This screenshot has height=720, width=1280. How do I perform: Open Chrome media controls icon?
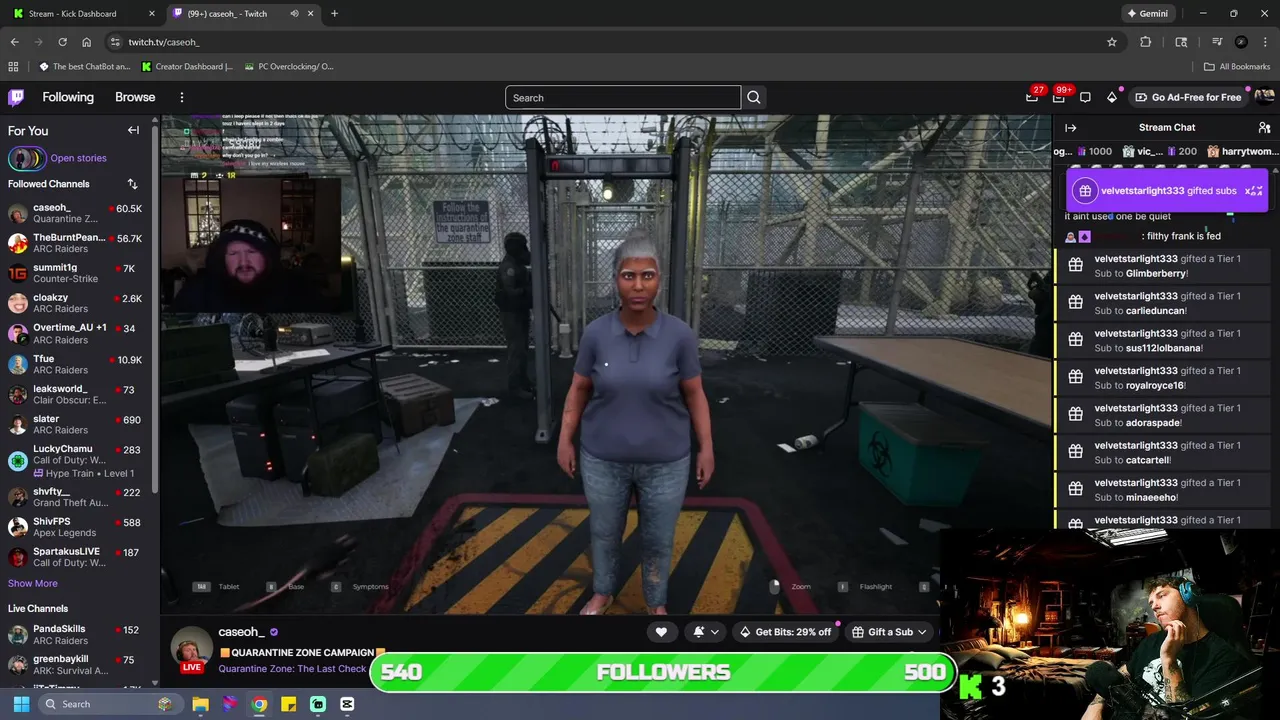click(1216, 42)
